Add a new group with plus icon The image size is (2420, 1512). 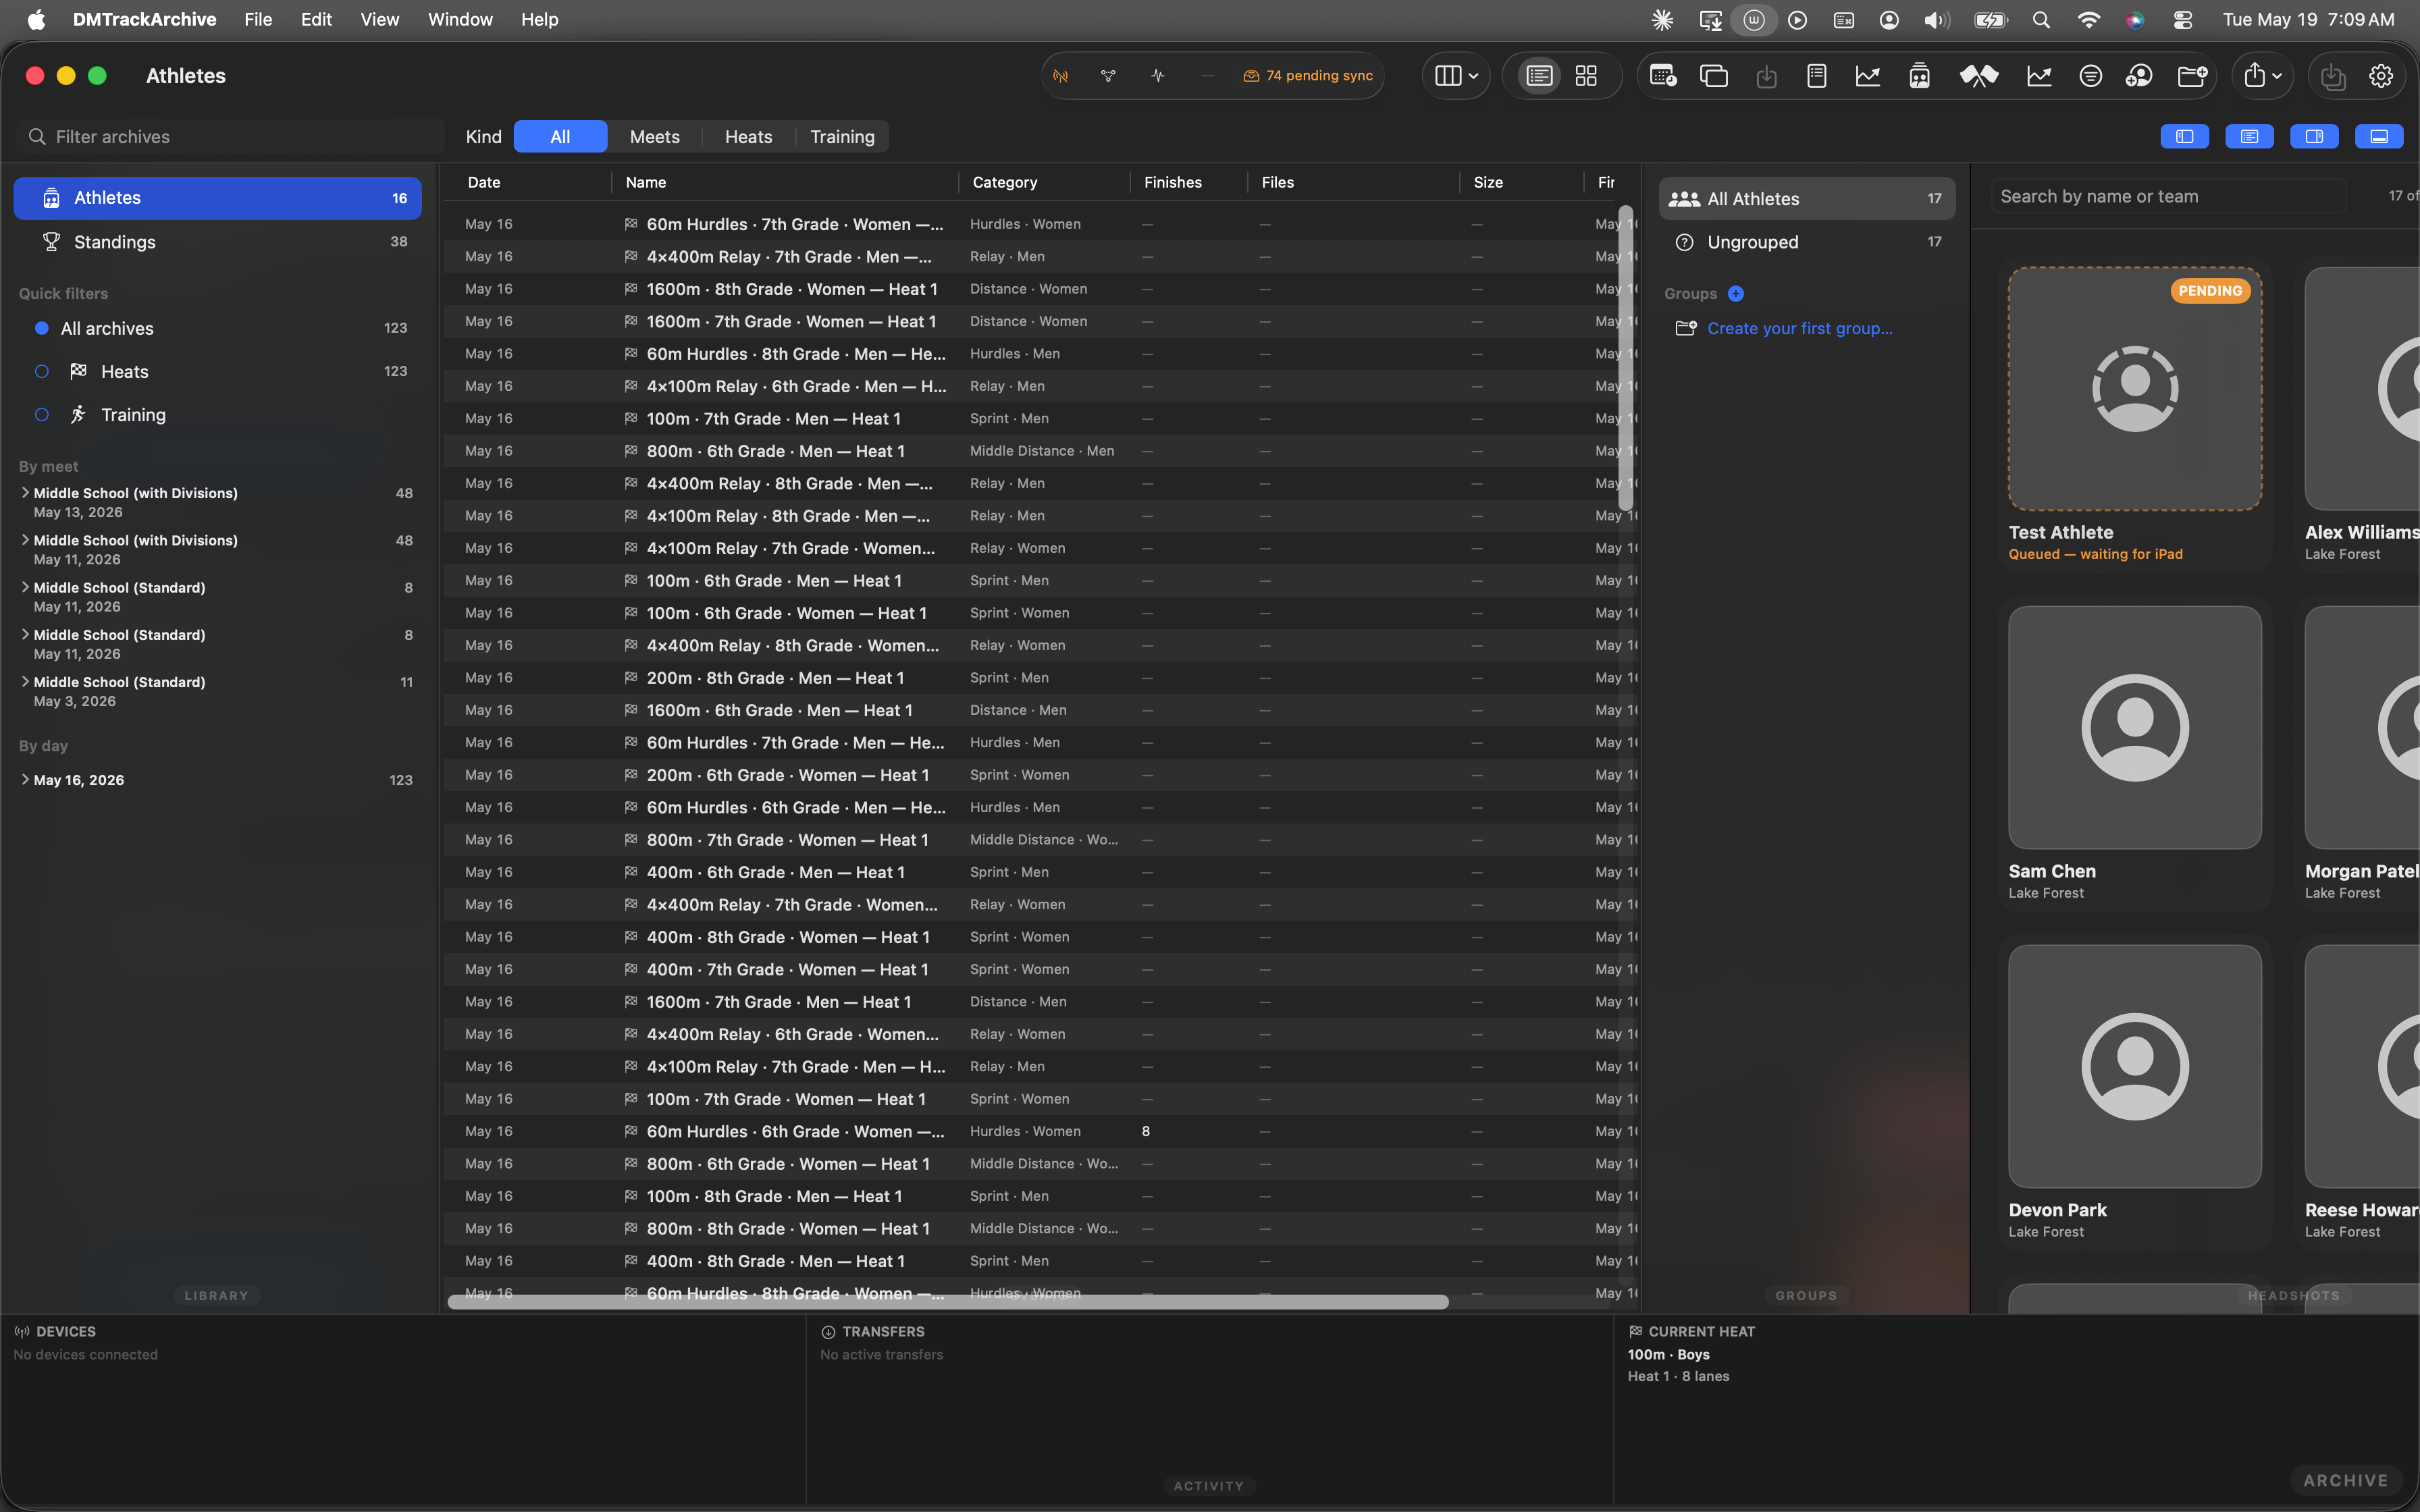click(x=1736, y=294)
